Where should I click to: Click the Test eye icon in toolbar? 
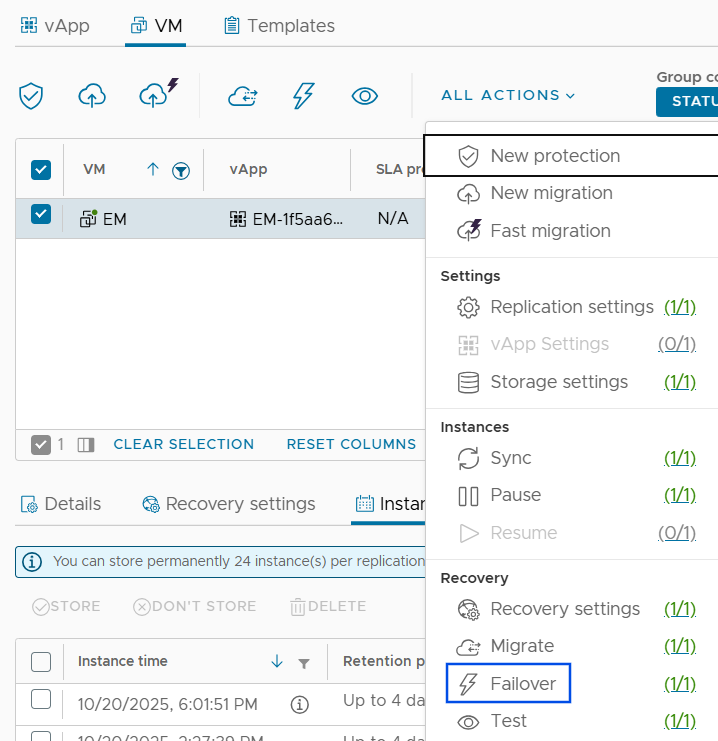pyautogui.click(x=365, y=96)
